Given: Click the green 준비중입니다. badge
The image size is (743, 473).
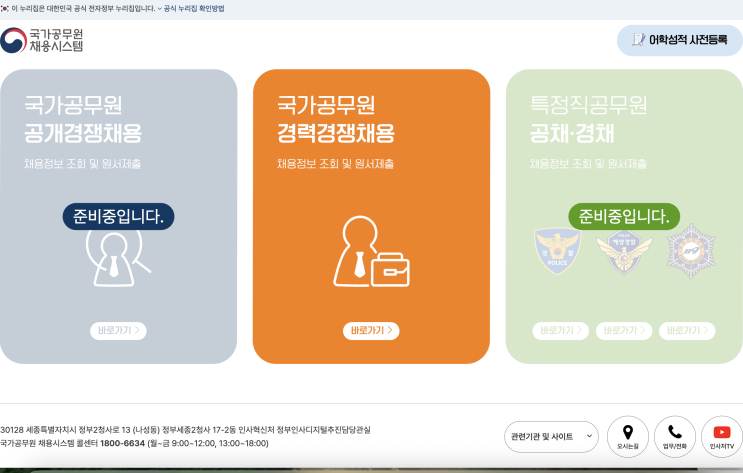Looking at the screenshot, I should [624, 217].
